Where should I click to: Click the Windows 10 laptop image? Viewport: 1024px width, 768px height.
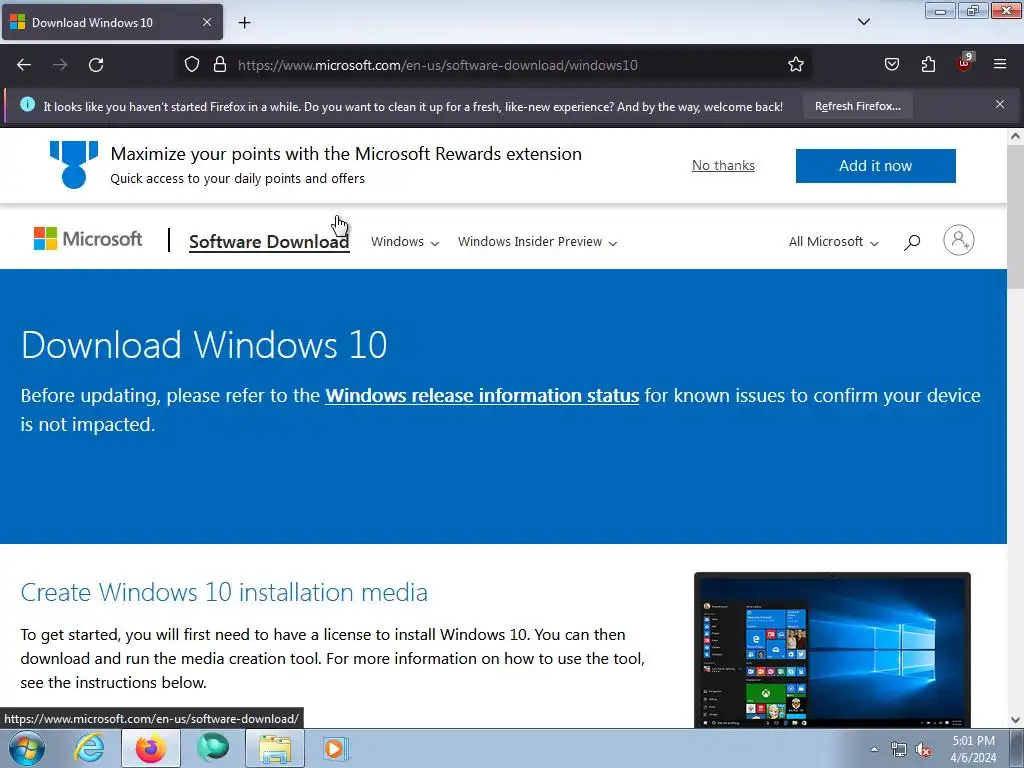(x=832, y=650)
